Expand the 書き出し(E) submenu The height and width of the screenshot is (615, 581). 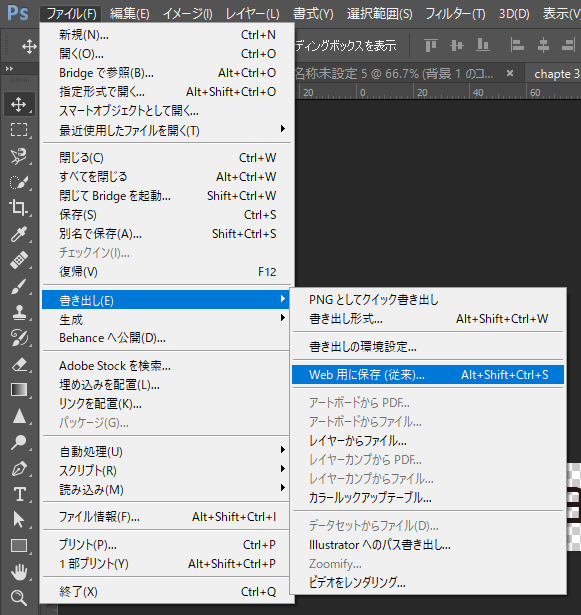(x=166, y=300)
